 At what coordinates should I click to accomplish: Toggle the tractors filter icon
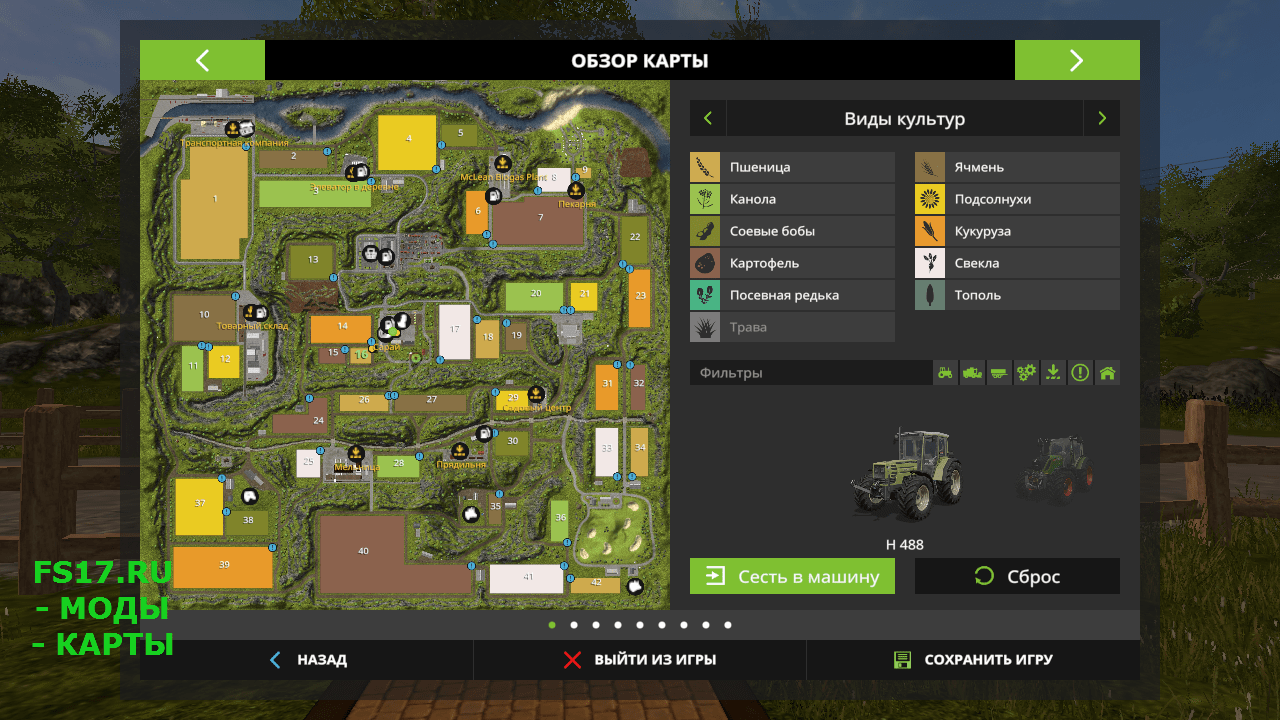tap(945, 373)
